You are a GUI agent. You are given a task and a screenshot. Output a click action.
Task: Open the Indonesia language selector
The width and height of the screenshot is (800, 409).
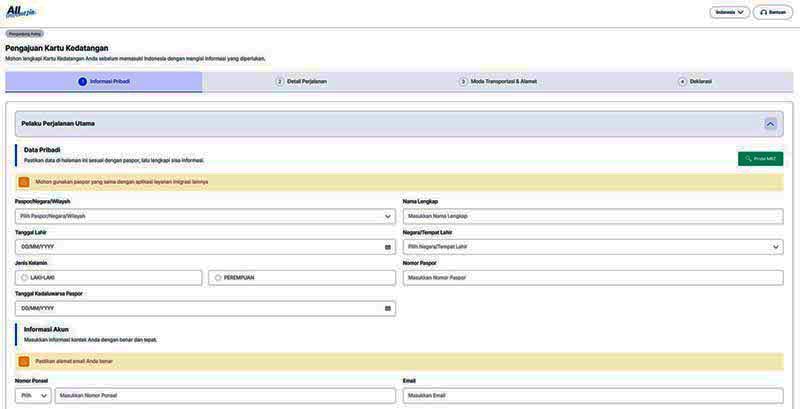point(729,12)
